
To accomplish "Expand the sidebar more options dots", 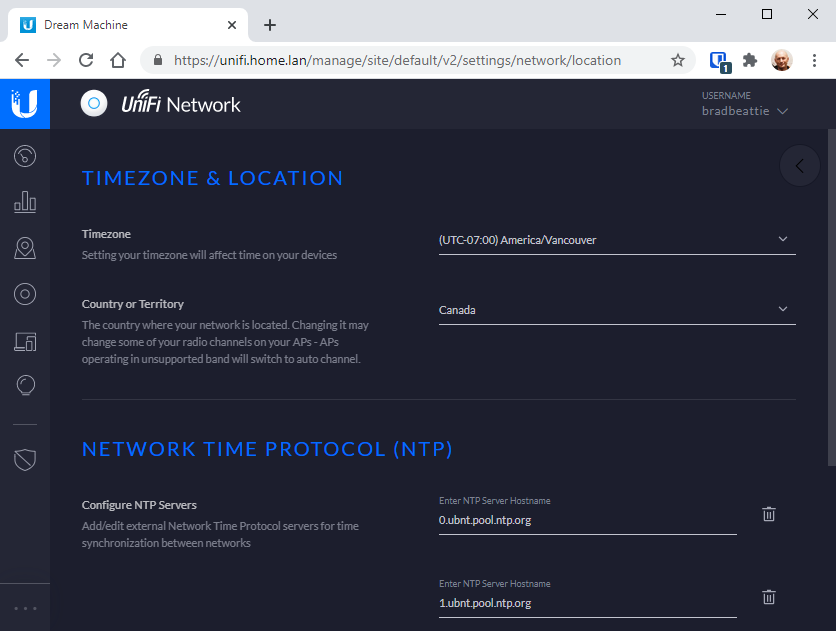I will click(x=25, y=608).
